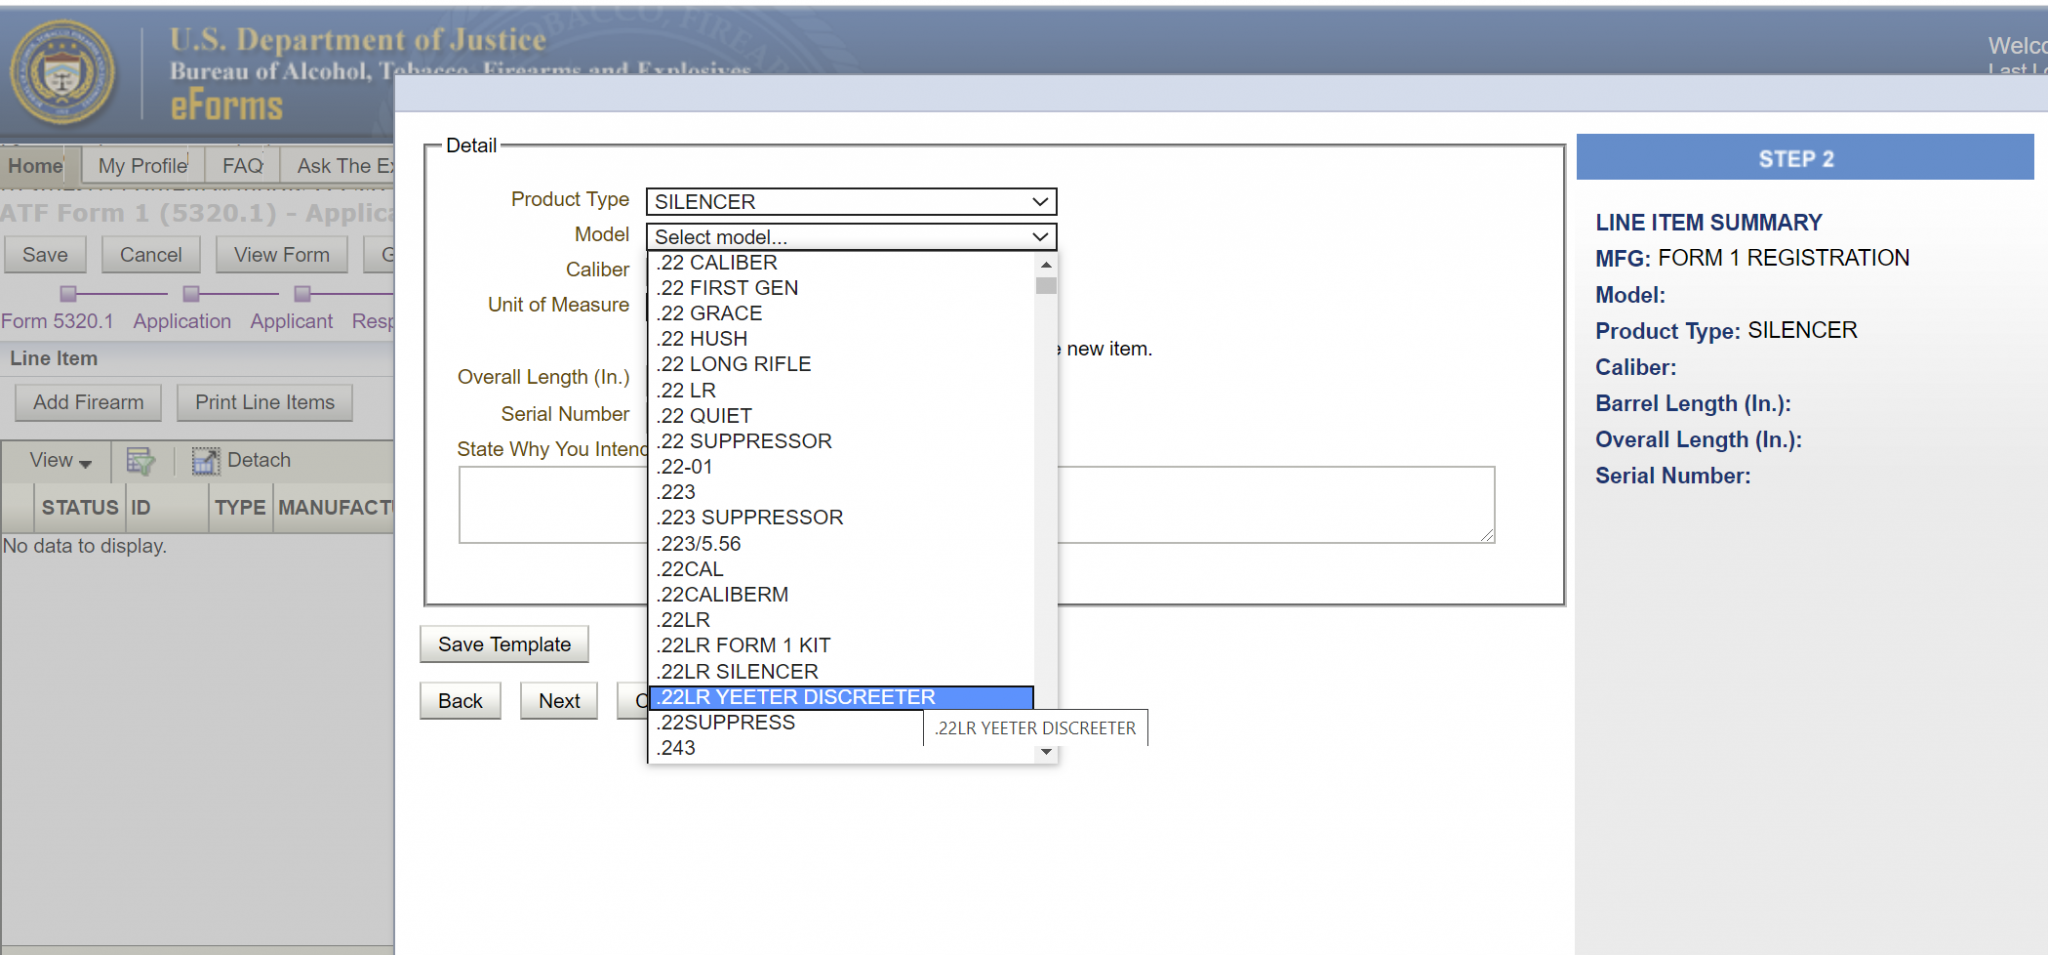The height and width of the screenshot is (955, 2048).
Task: Open the Product Type SILENCER dropdown
Action: click(x=851, y=202)
